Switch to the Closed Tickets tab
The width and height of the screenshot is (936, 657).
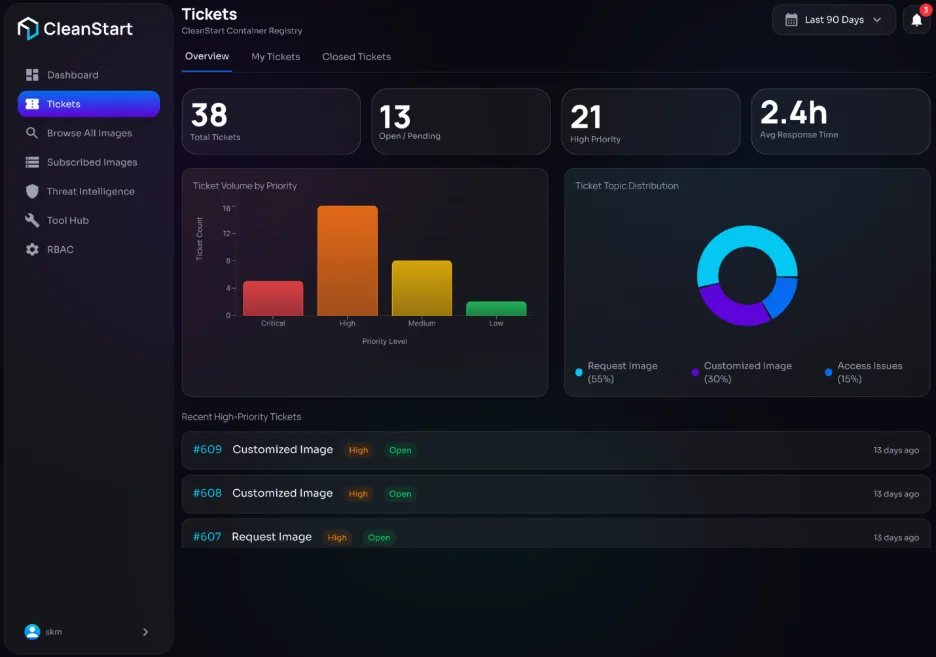tap(356, 57)
